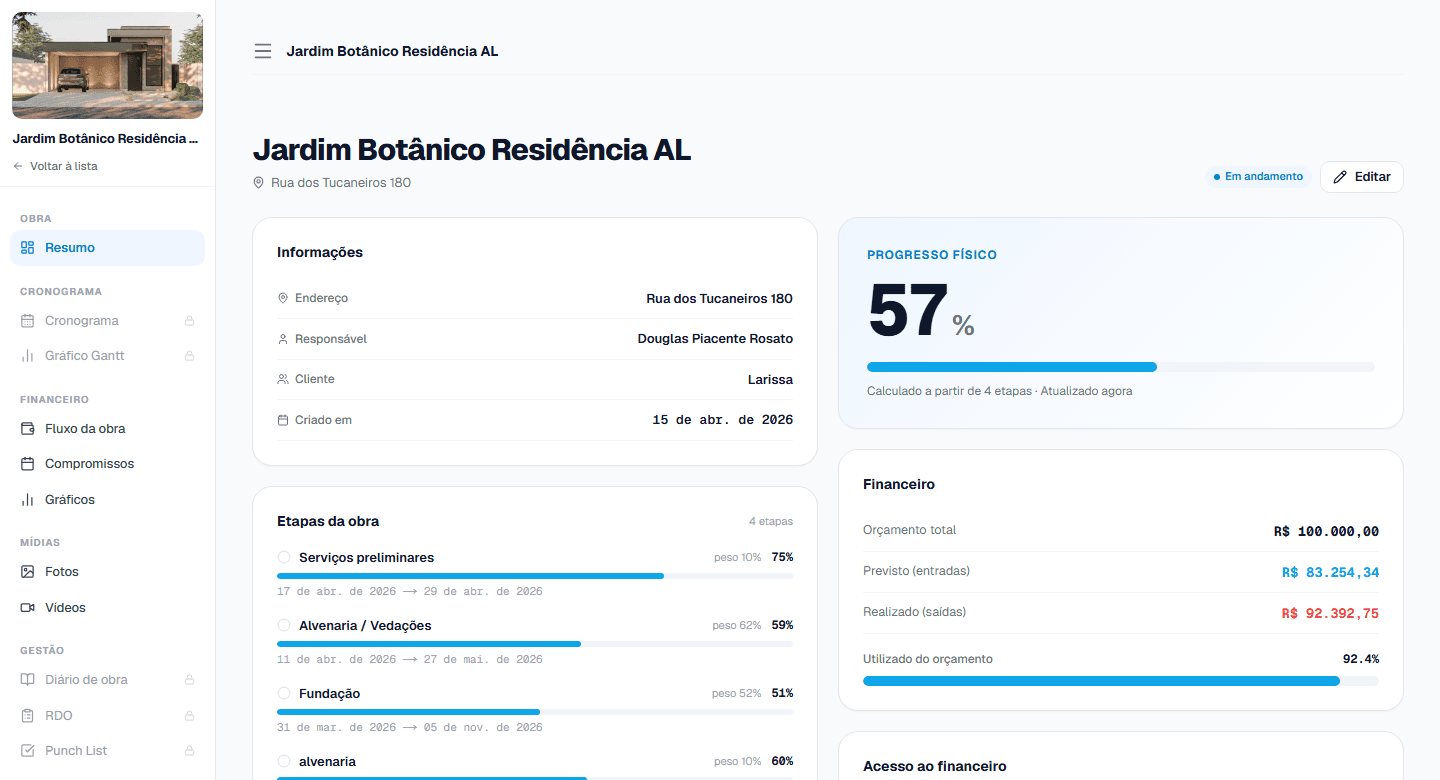
Task: Click the lock icon beside Punch List
Action: [x=189, y=751]
